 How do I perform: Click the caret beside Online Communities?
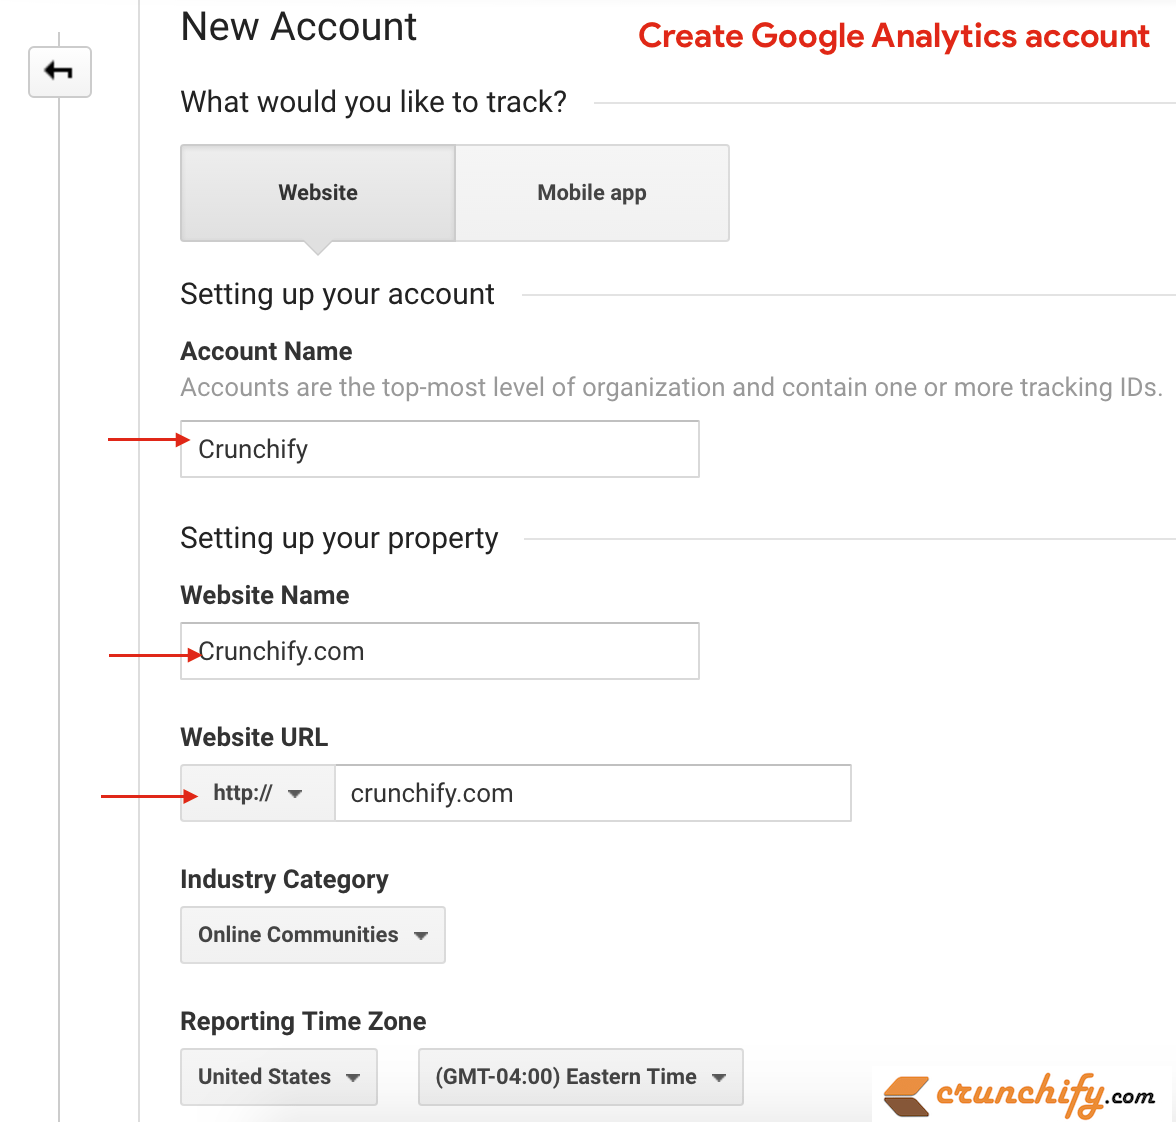[421, 935]
